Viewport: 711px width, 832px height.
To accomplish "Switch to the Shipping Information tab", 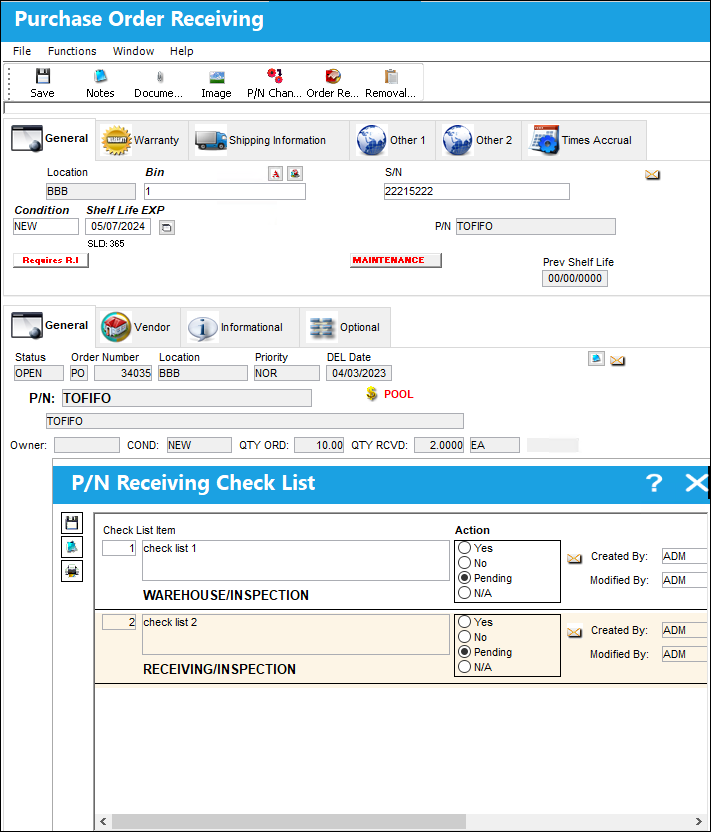I will pyautogui.click(x=269, y=140).
